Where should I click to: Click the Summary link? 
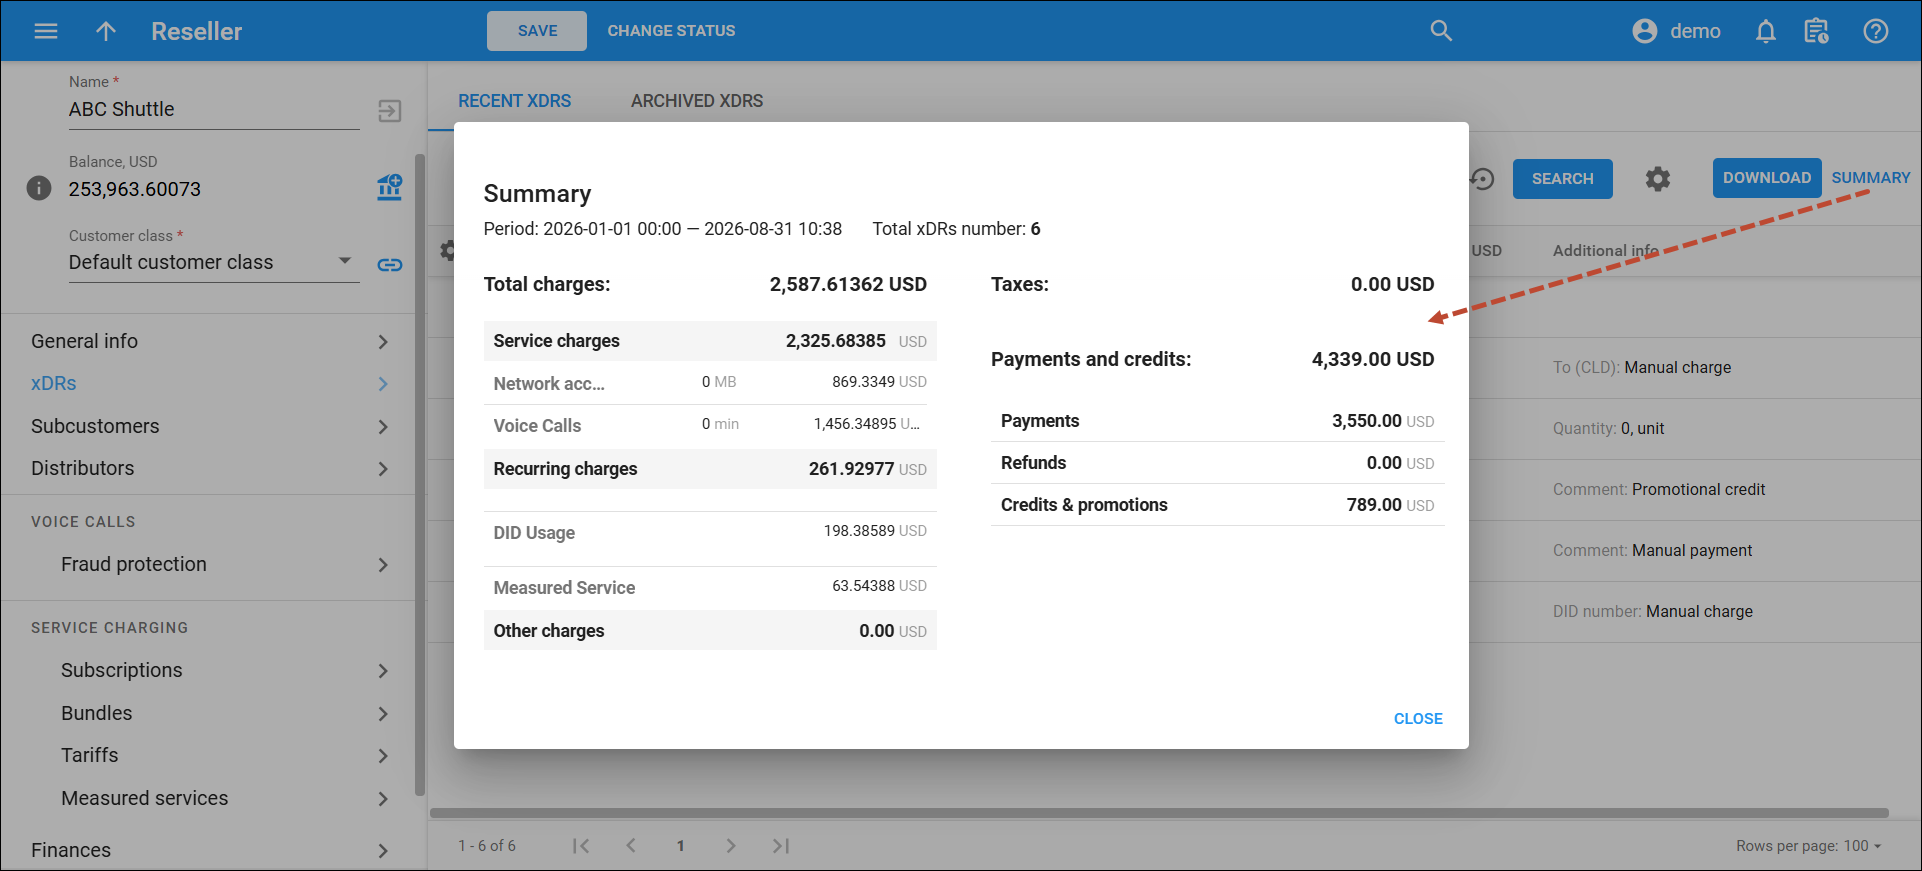[1871, 178]
